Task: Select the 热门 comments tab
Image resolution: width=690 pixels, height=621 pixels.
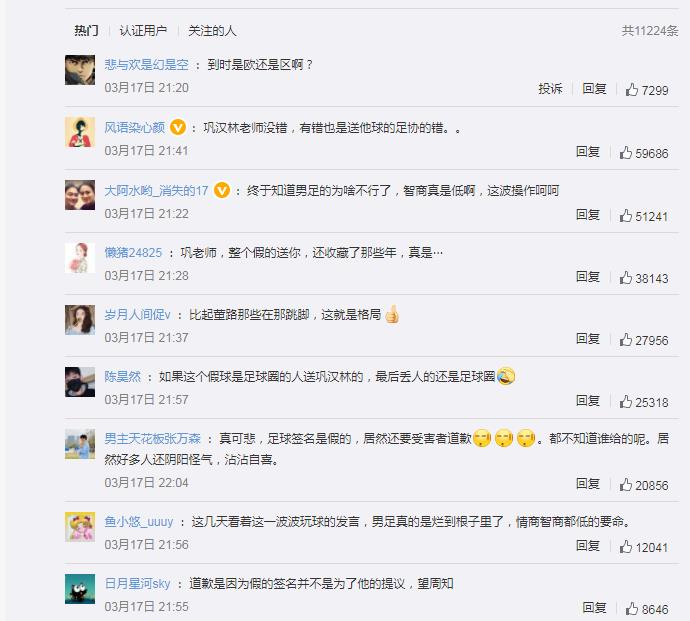Action: tap(86, 31)
